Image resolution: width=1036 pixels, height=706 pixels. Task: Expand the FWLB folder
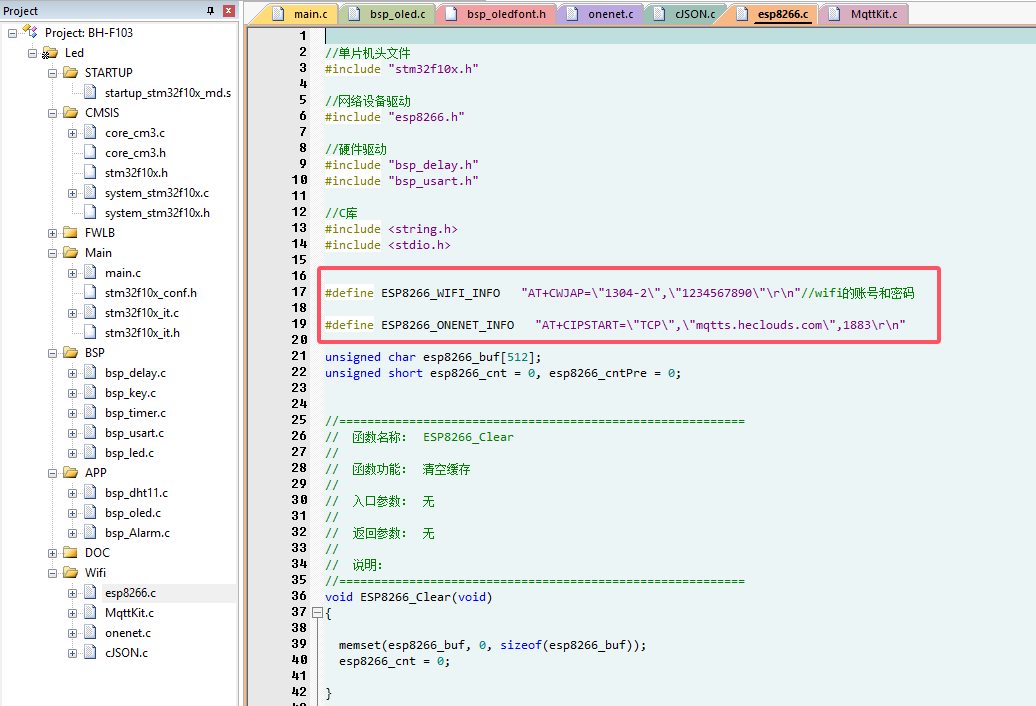pos(52,233)
